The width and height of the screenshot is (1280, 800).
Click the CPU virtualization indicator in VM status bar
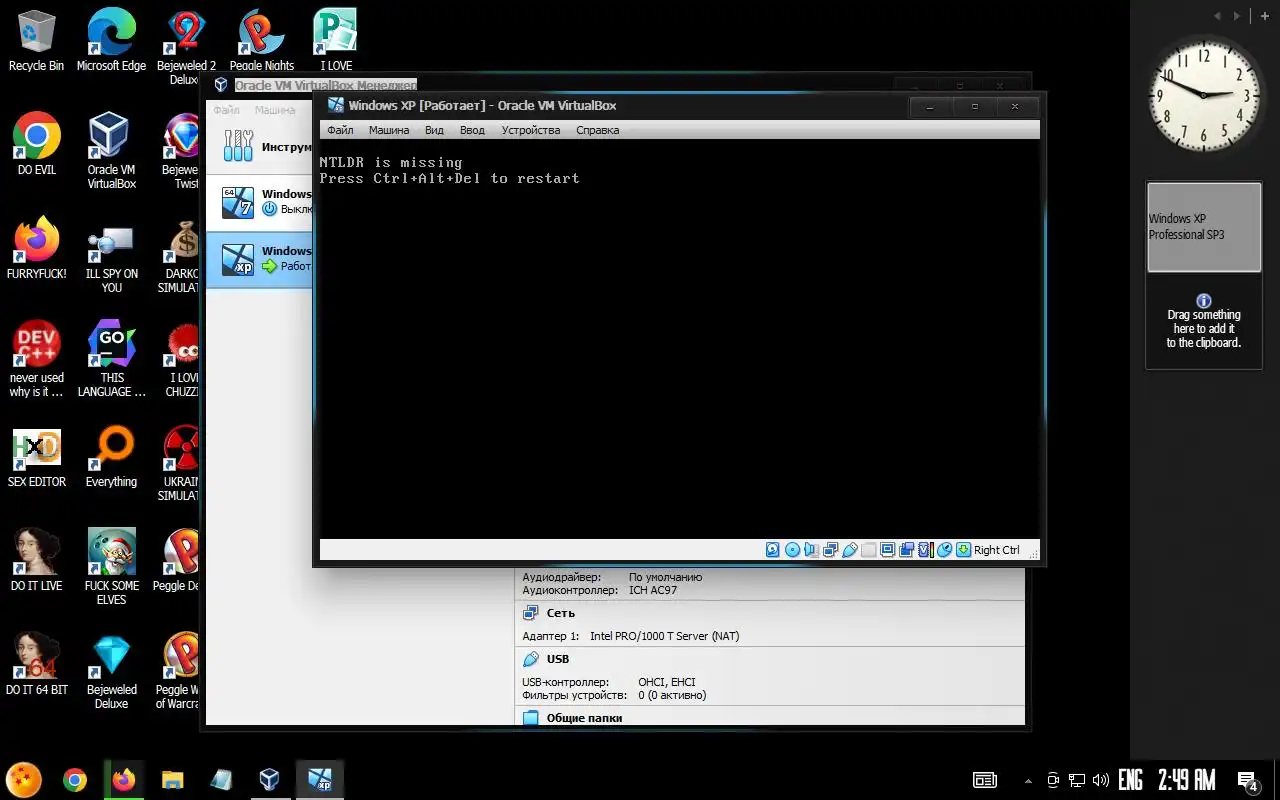click(926, 550)
